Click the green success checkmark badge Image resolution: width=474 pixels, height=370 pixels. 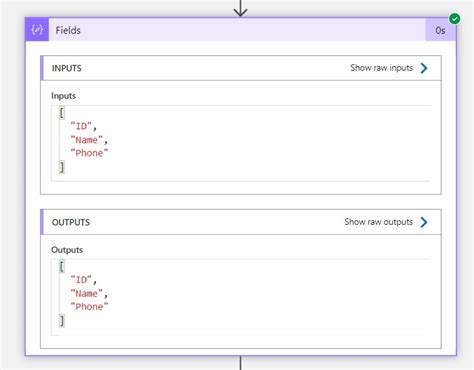point(454,19)
